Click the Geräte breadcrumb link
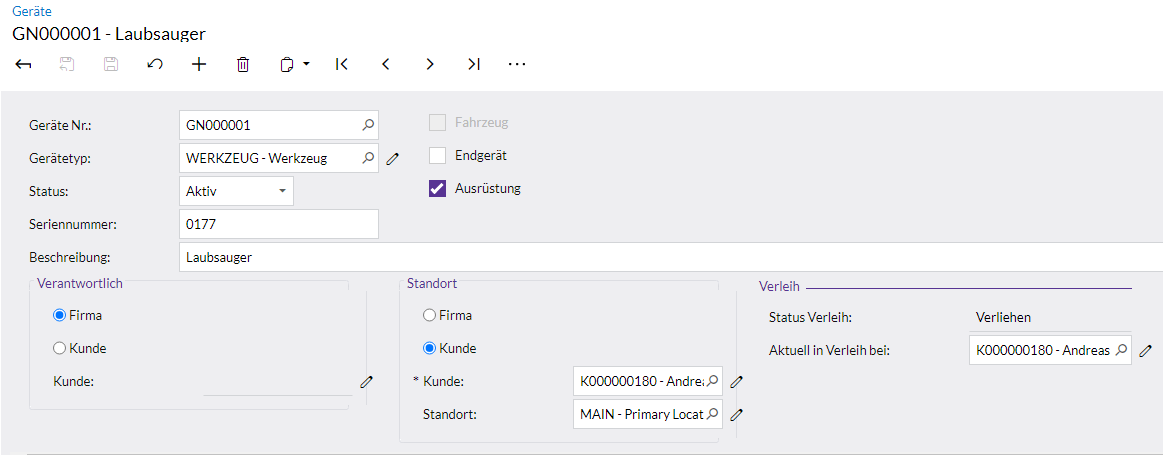1163x455 pixels. [x=32, y=11]
